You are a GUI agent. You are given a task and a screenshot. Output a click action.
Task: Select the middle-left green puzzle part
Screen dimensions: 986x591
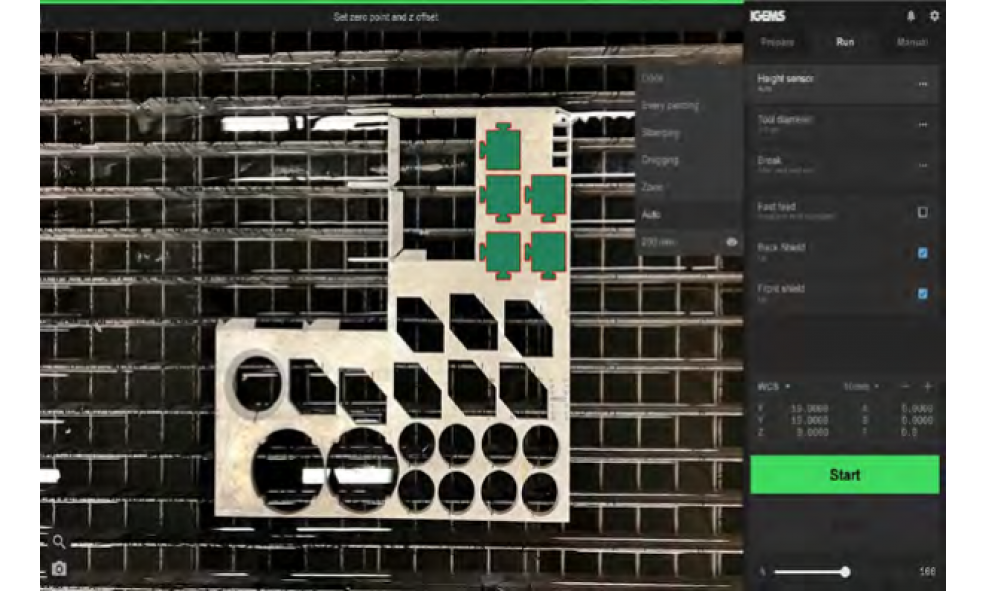tap(501, 199)
